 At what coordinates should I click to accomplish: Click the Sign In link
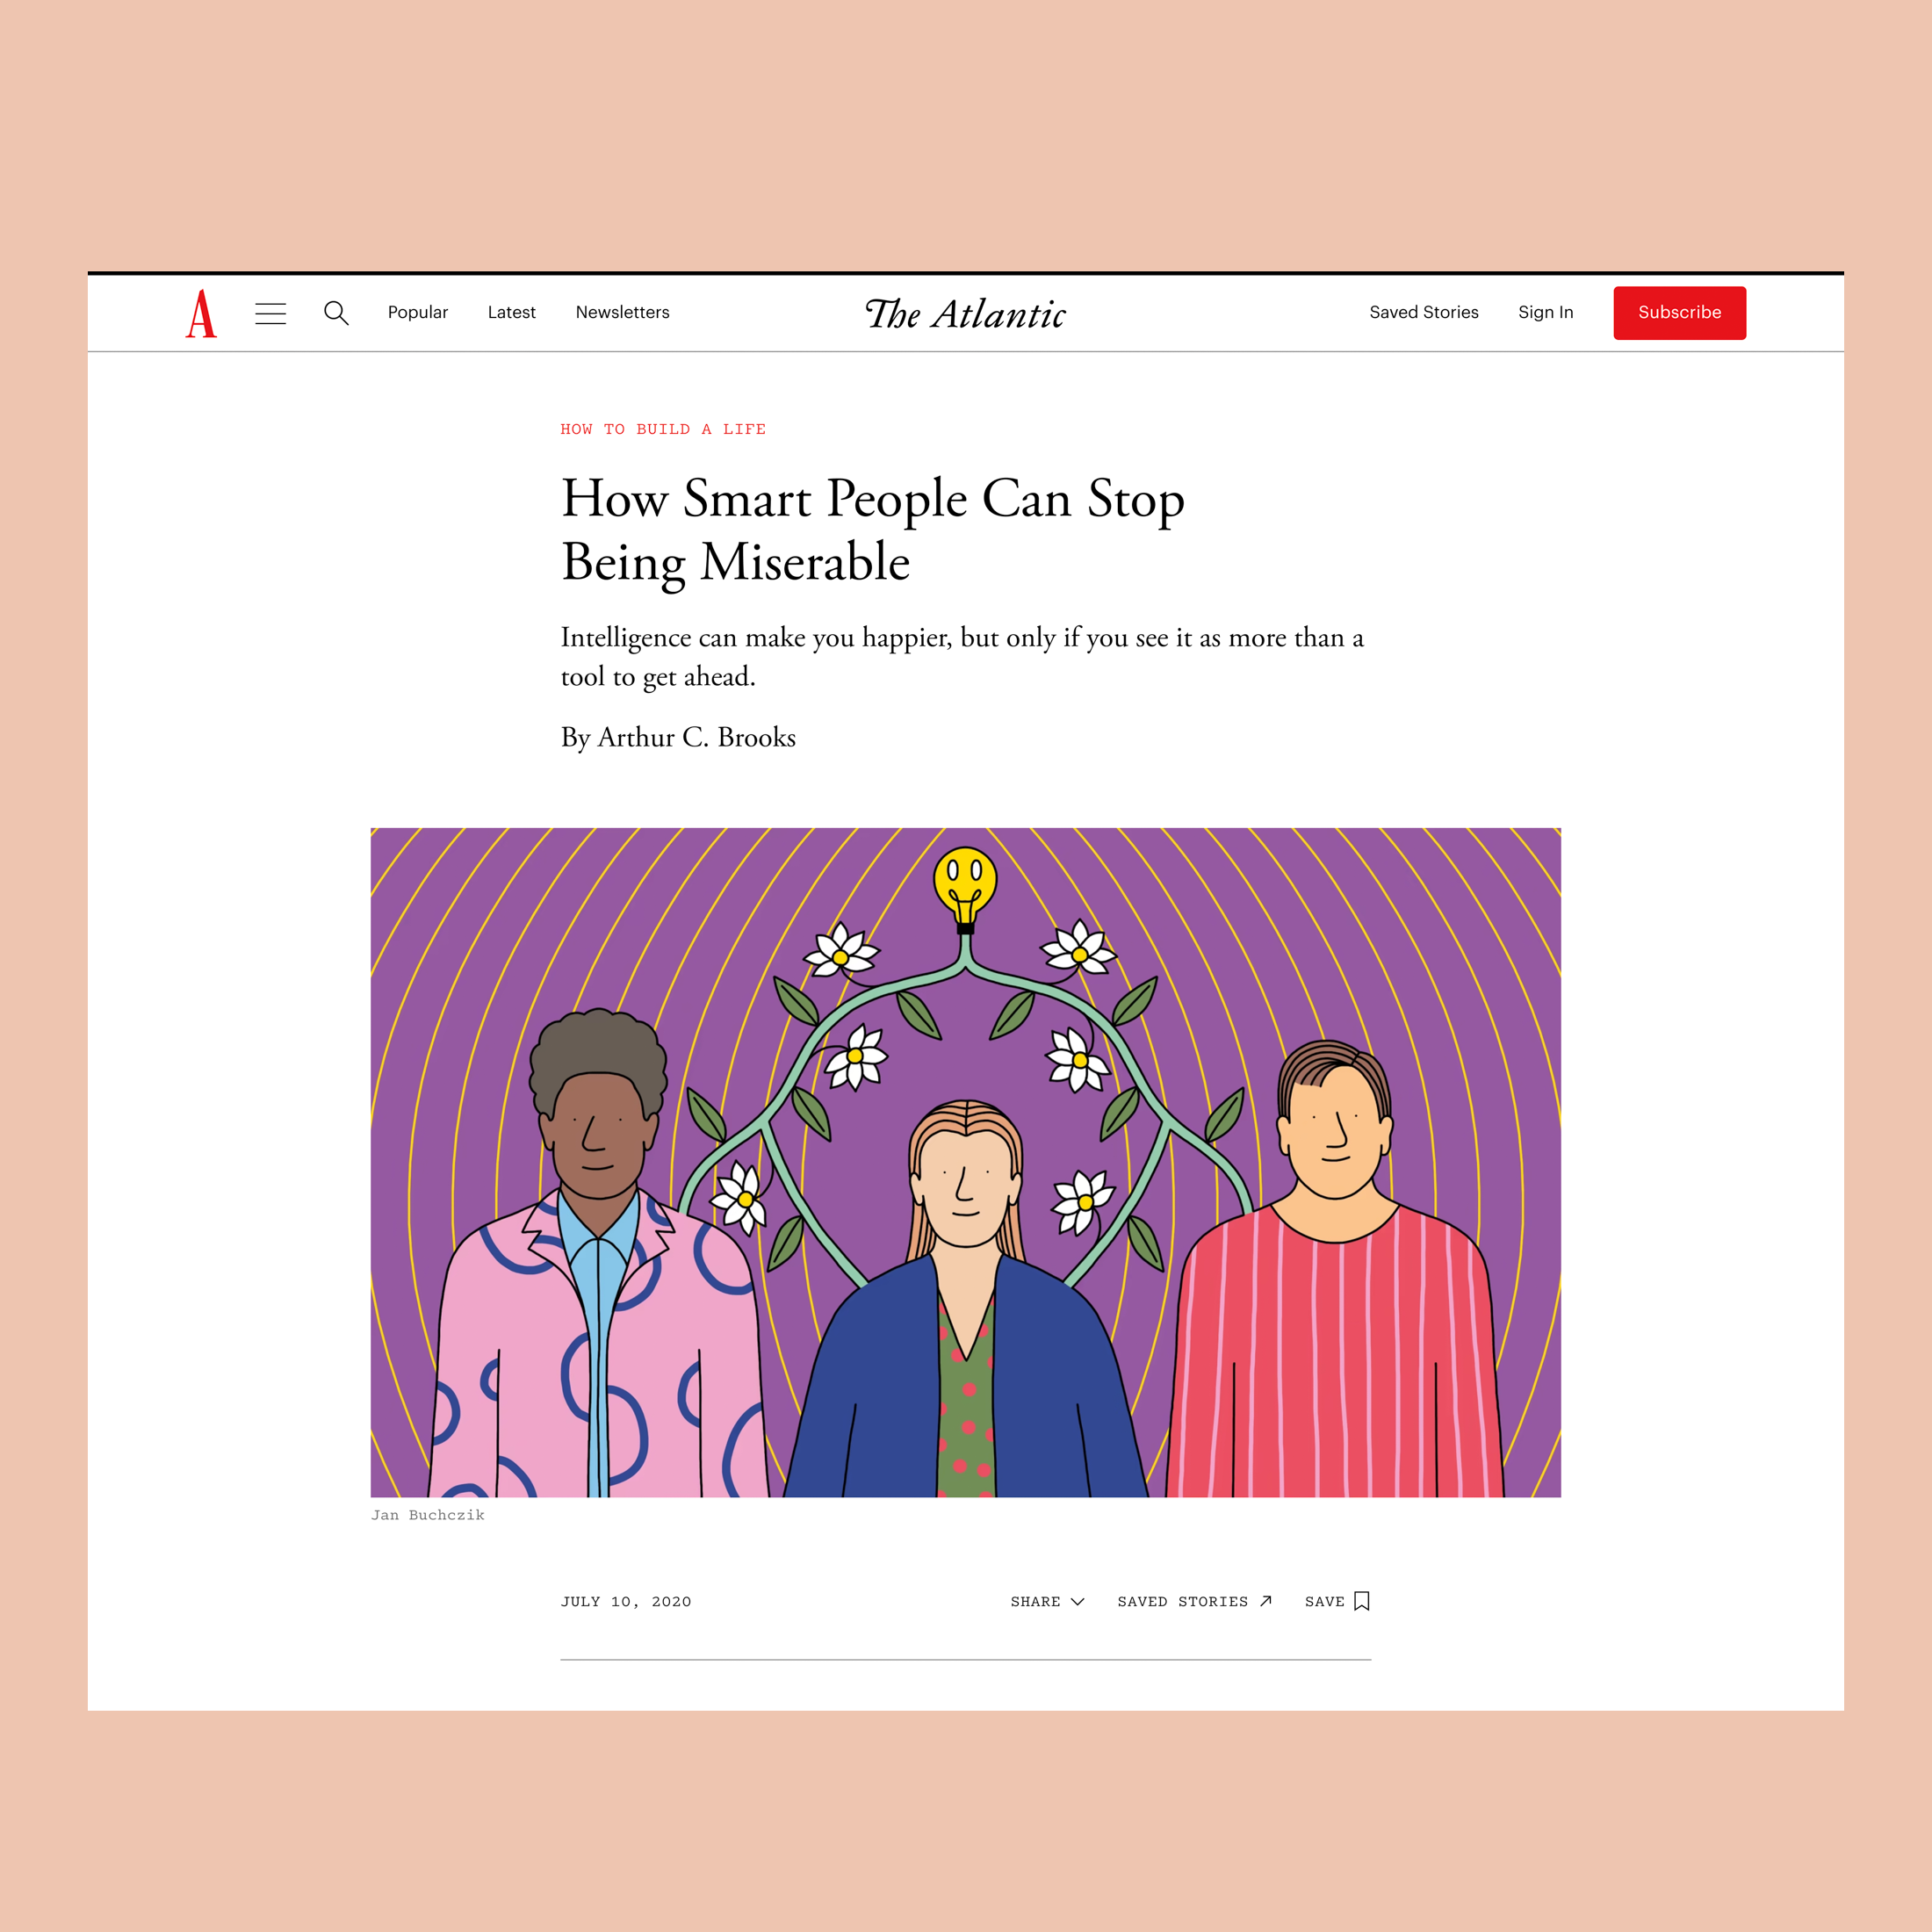[x=1545, y=312]
